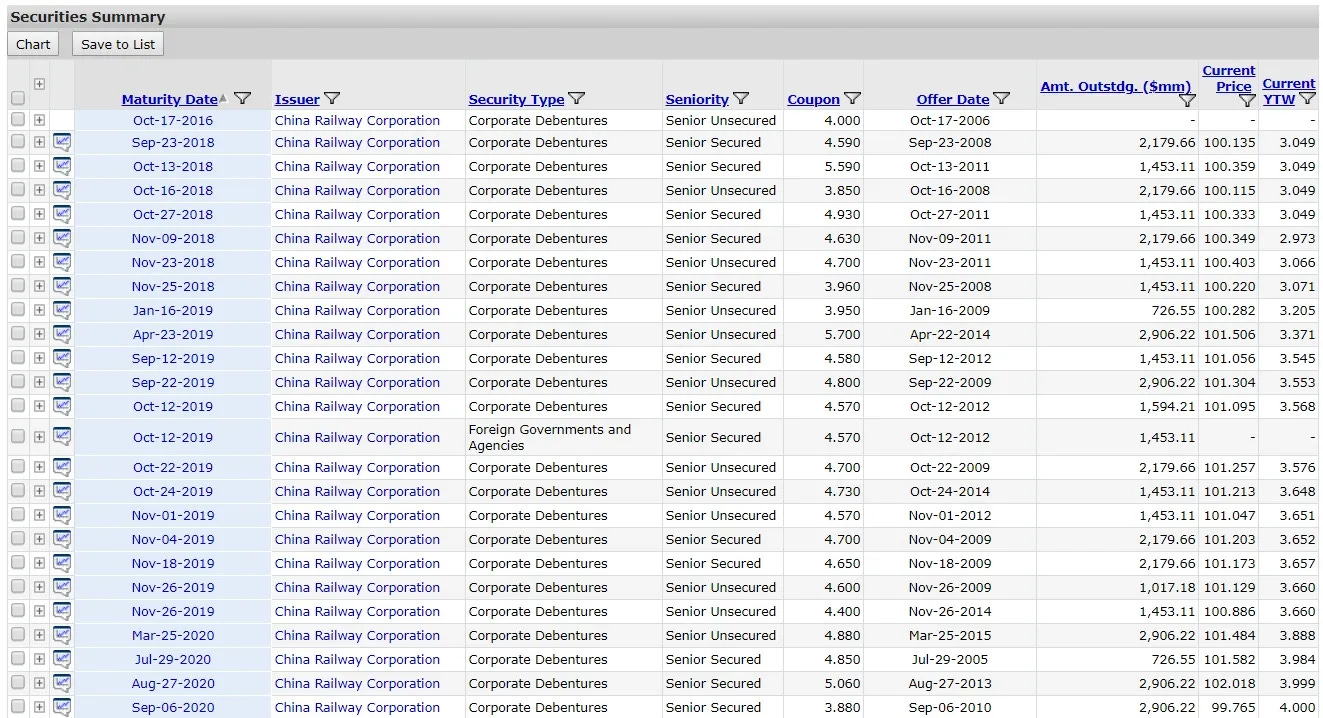Expand the Oct-13-2018 row details
The image size is (1323, 718).
point(39,166)
